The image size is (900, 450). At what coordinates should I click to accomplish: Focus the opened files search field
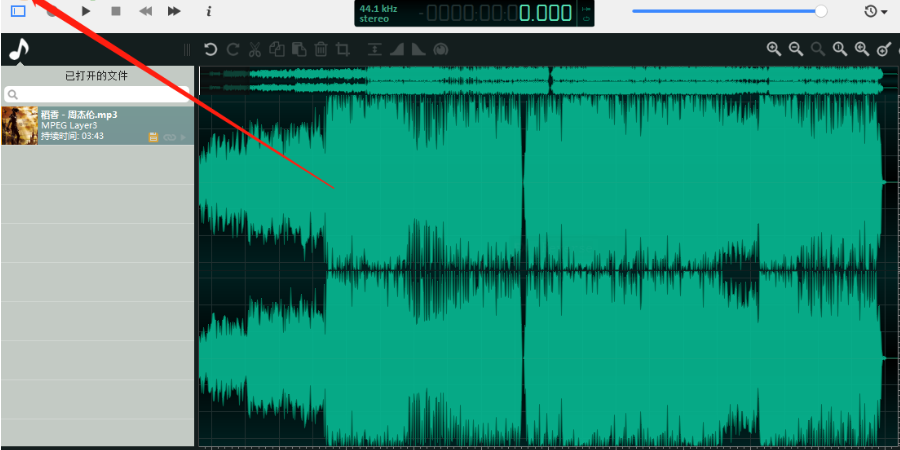coord(96,94)
